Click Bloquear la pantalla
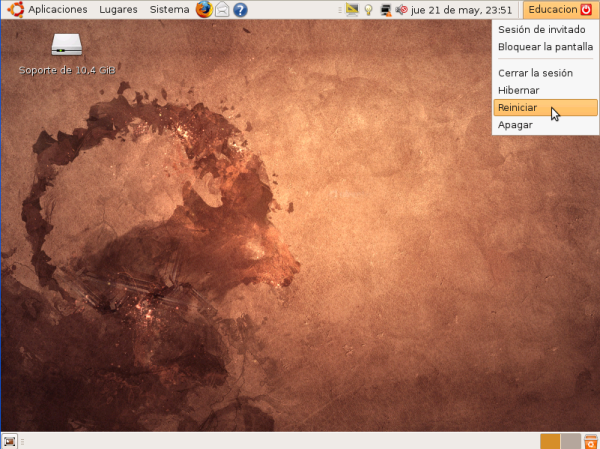This screenshot has width=600, height=449. click(545, 47)
